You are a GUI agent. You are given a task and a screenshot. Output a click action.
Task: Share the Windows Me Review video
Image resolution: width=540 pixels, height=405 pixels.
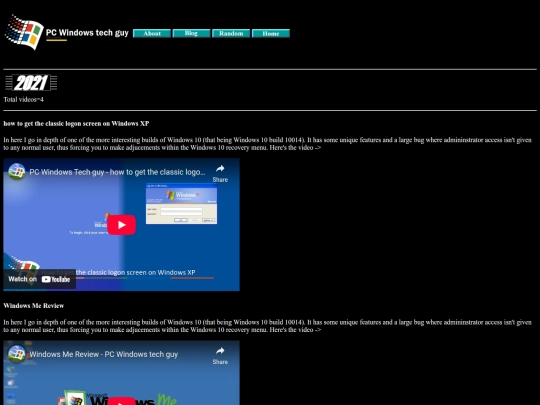220,355
